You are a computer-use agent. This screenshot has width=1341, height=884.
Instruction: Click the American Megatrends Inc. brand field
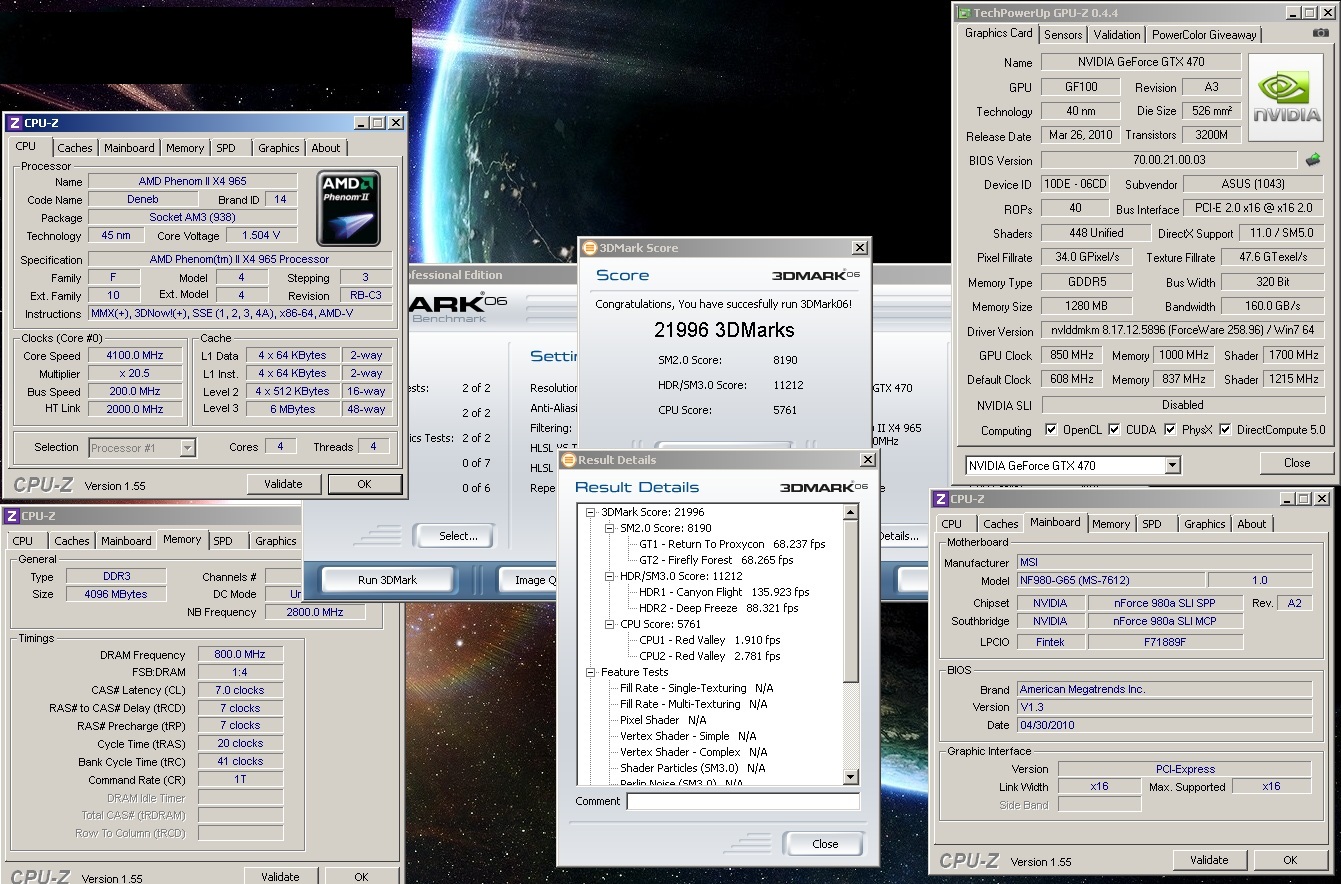1164,689
